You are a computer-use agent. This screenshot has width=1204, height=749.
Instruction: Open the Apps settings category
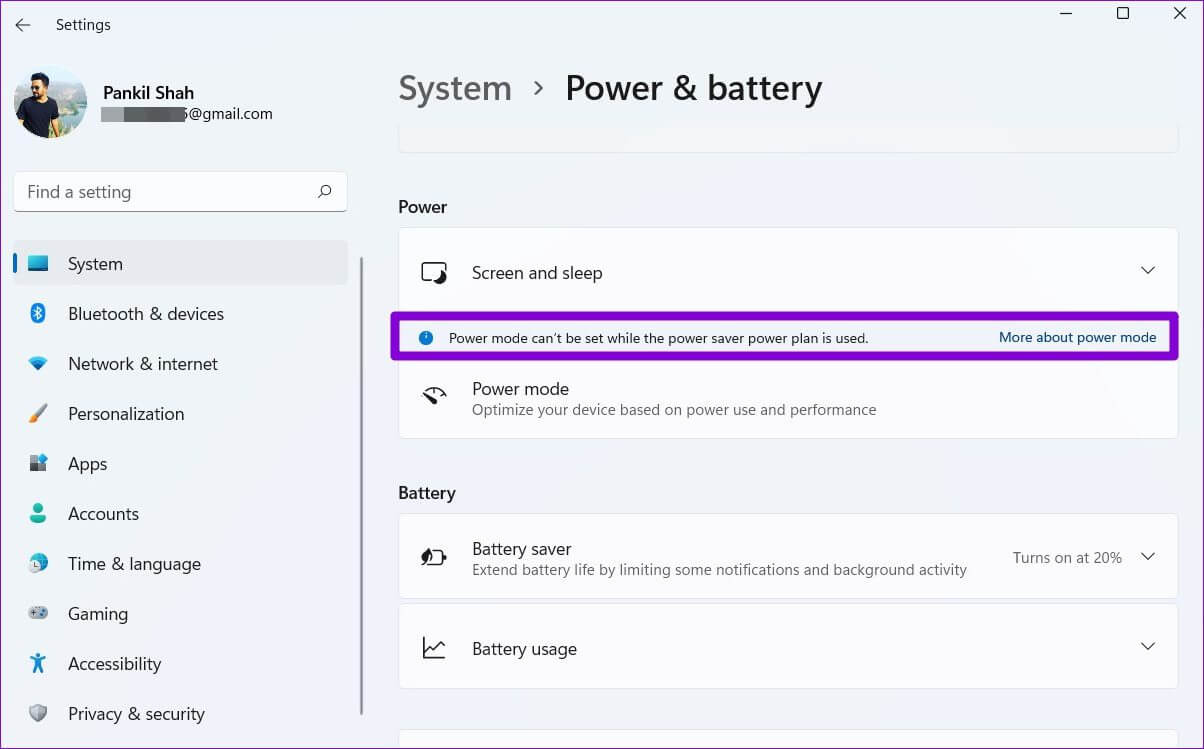click(87, 464)
